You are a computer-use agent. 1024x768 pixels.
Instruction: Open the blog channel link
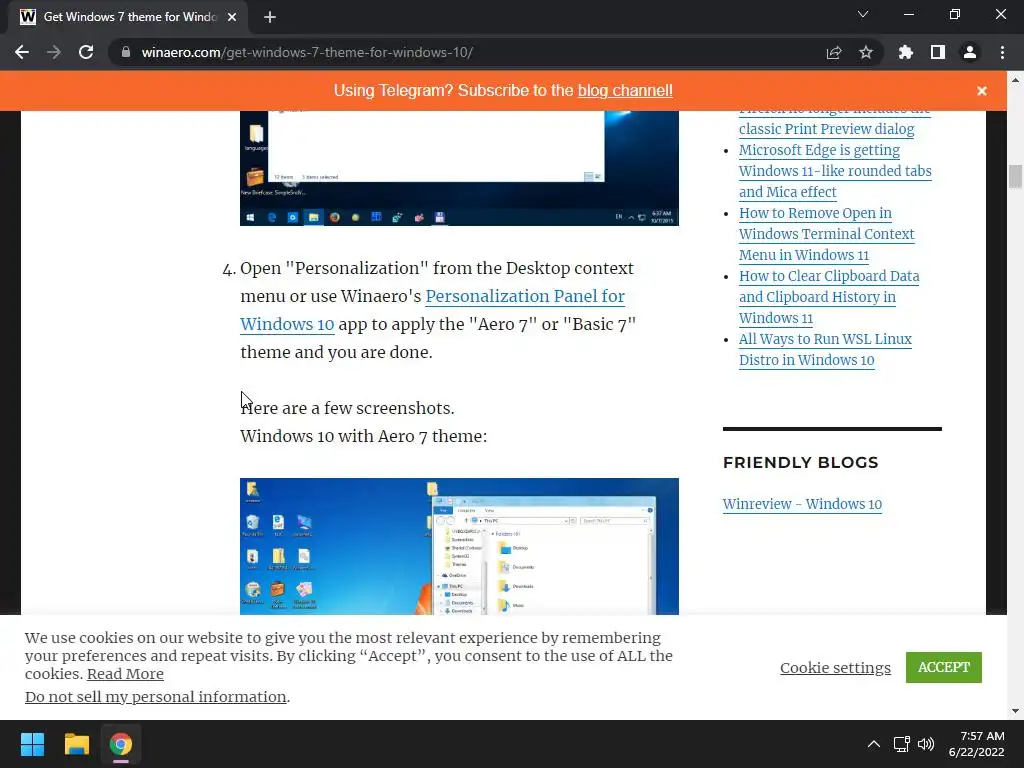tap(625, 91)
